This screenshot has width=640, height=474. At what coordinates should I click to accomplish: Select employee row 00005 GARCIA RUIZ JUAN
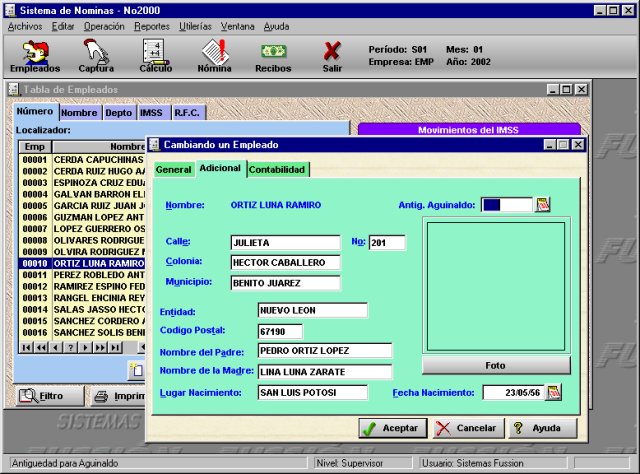pos(82,206)
